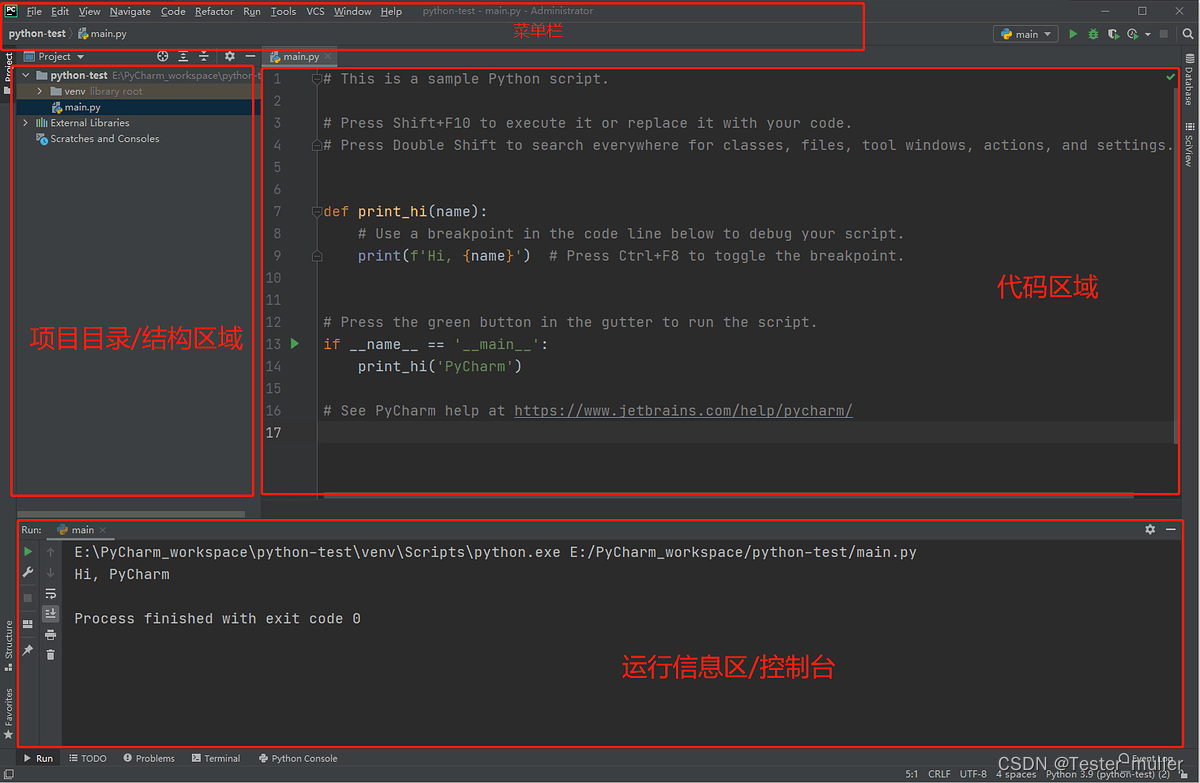Run with Coverage from the top toolbar
The height and width of the screenshot is (783, 1200).
(1112, 34)
